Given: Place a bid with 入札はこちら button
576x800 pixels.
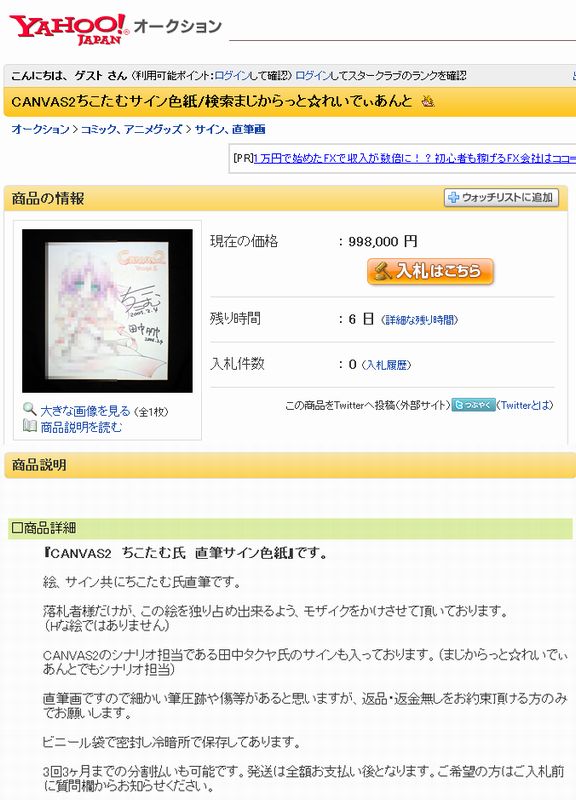Looking at the screenshot, I should (430, 271).
